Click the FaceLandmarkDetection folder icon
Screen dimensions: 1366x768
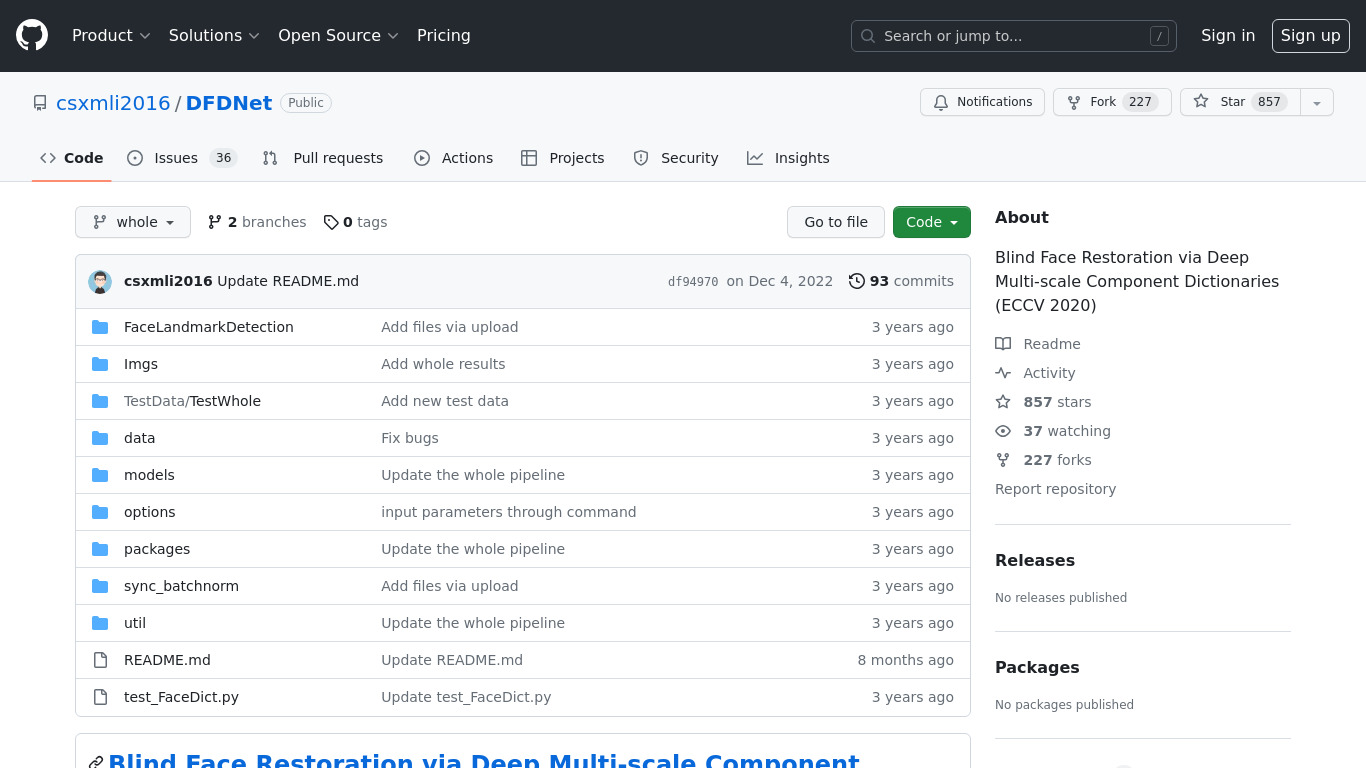100,327
